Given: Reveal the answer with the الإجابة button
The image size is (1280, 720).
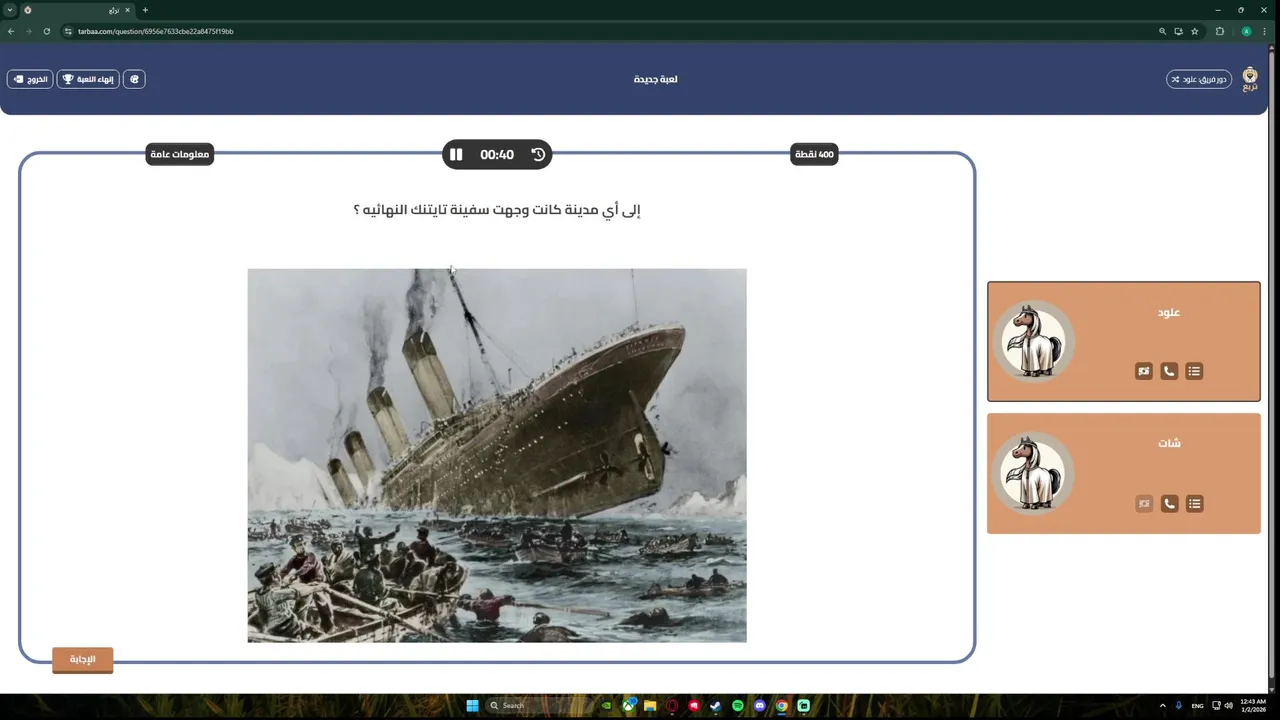Looking at the screenshot, I should (82, 660).
